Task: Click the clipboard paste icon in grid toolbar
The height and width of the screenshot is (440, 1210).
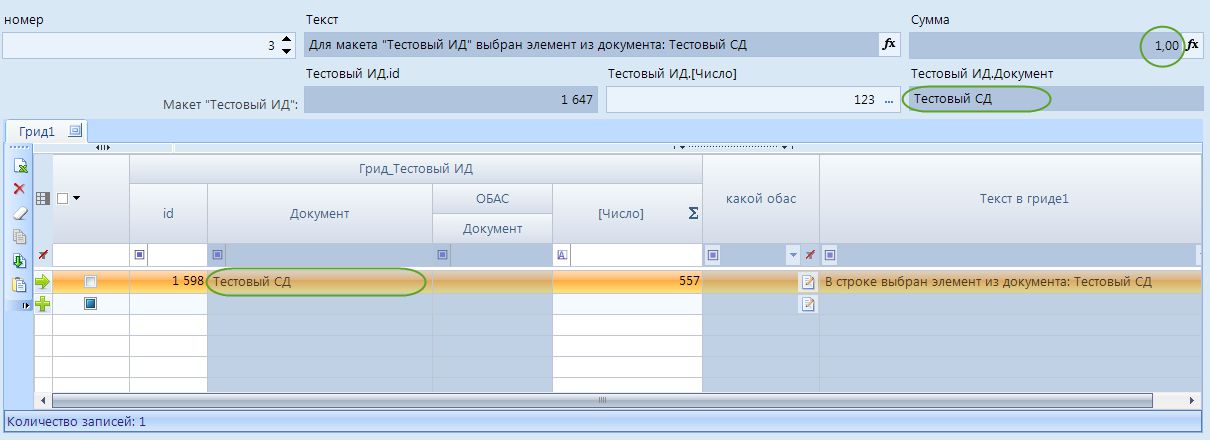Action: click(19, 284)
